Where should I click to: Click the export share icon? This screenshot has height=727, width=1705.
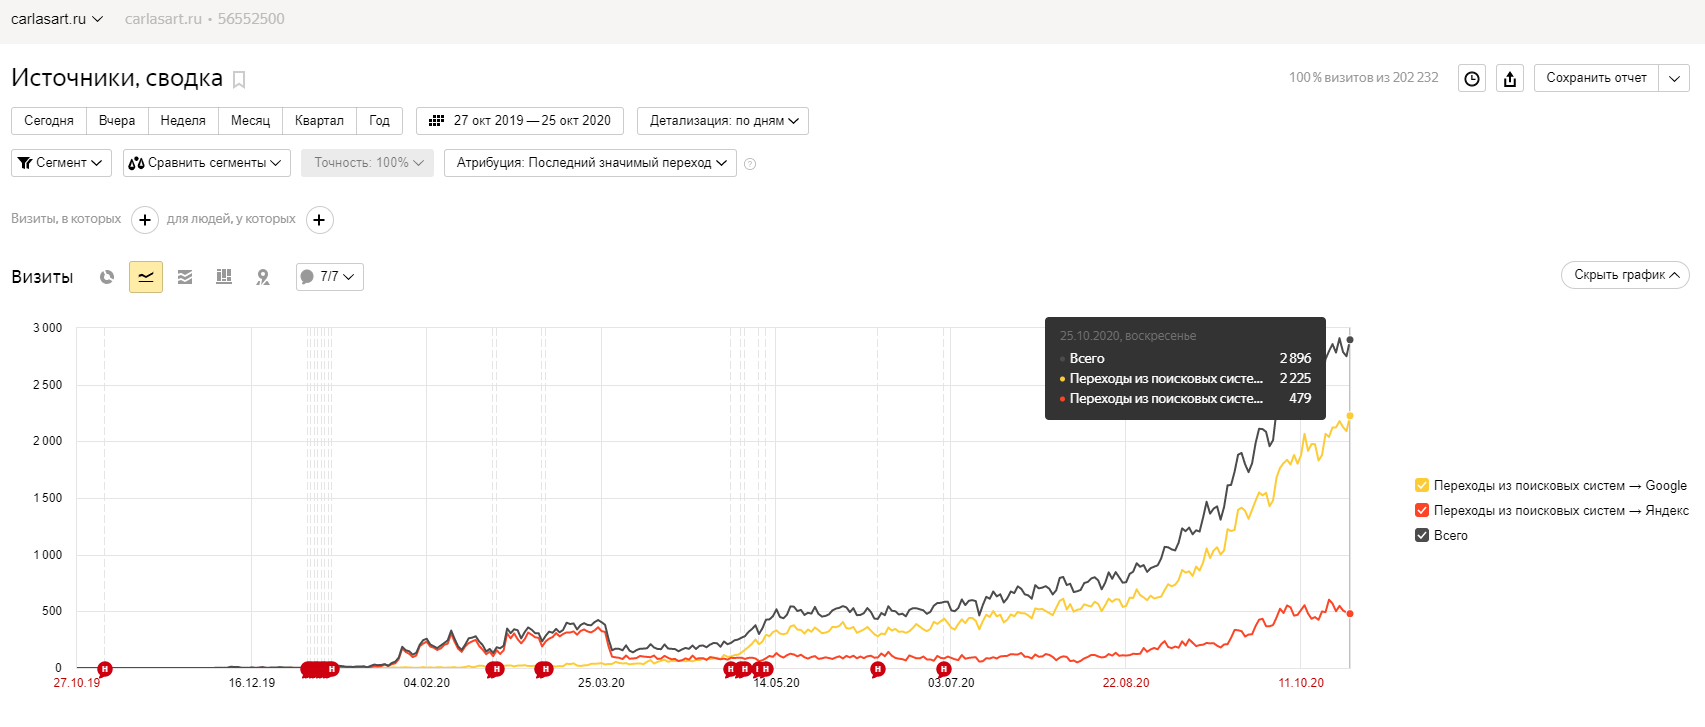tap(1510, 78)
